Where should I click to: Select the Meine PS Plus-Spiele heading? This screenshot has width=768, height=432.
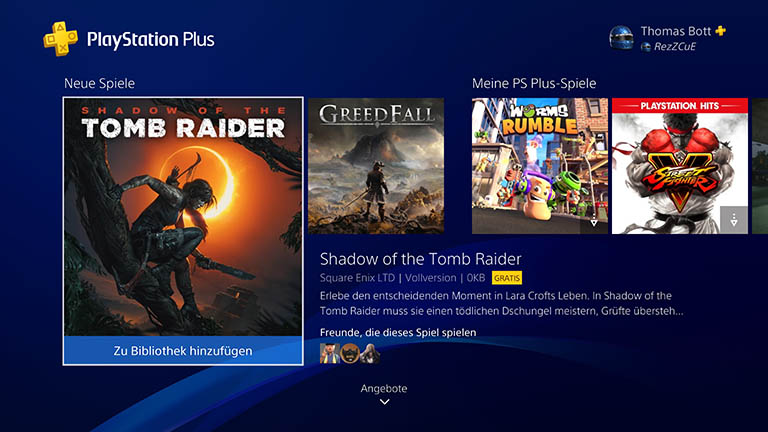(534, 83)
